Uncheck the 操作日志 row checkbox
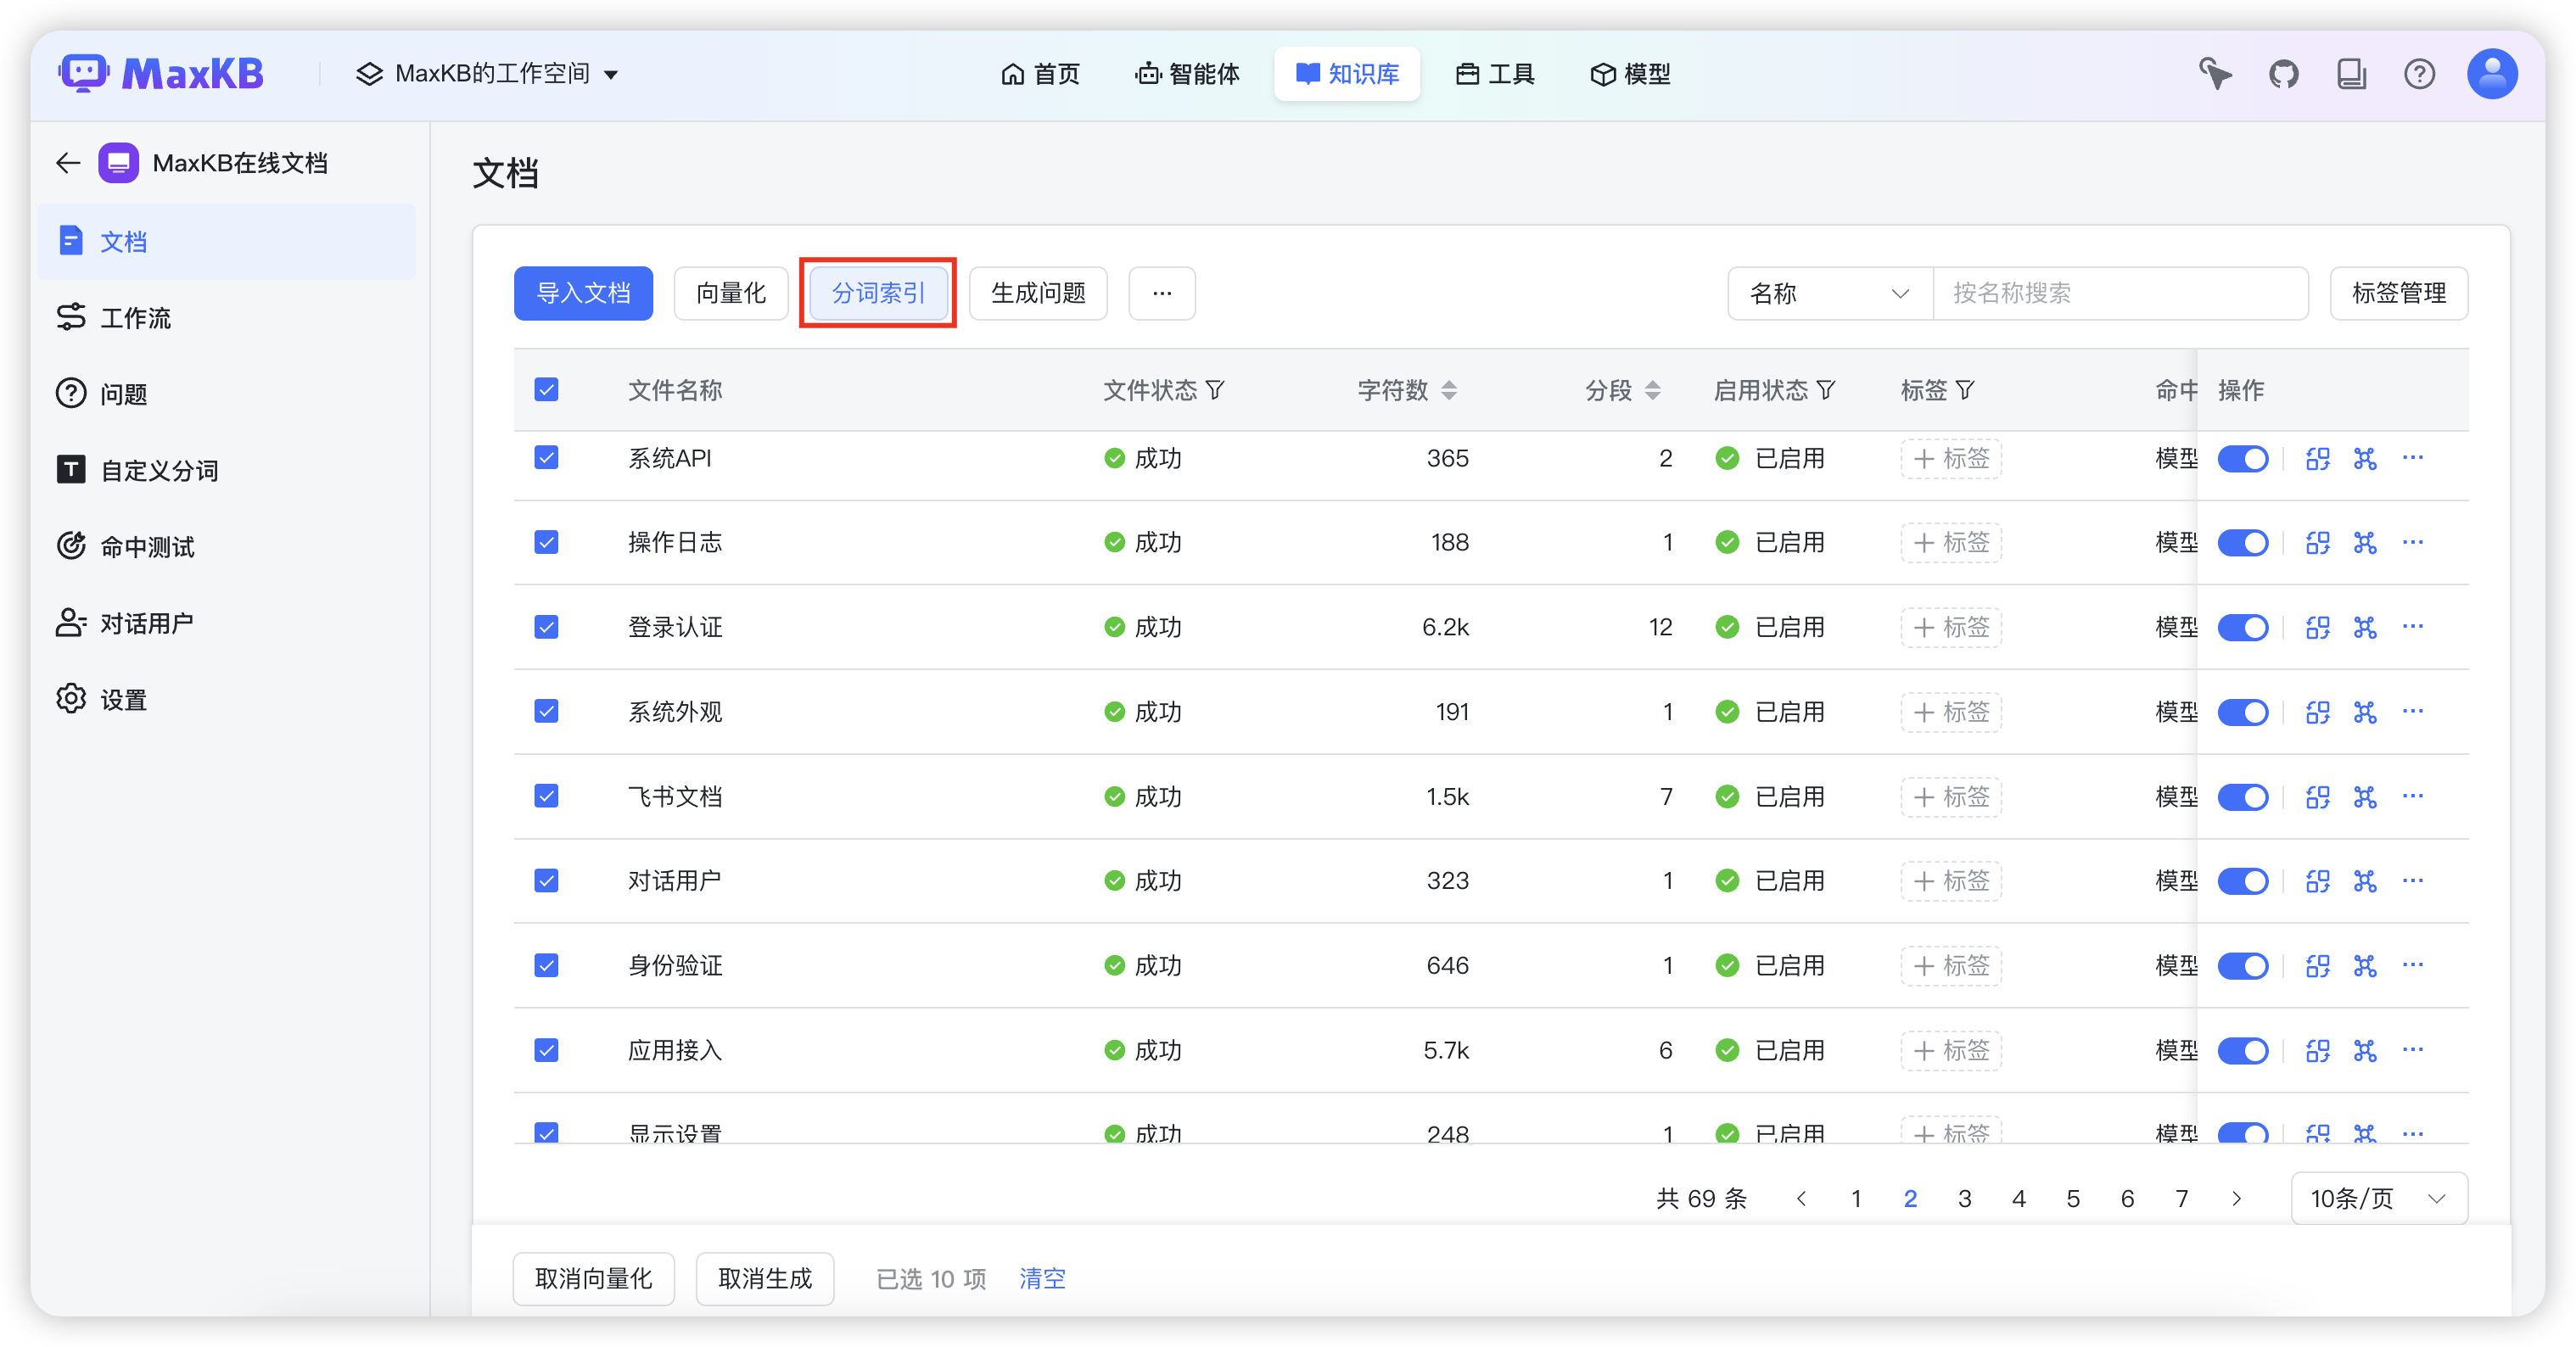Screen dimensions: 2576x1347 pyautogui.click(x=546, y=543)
